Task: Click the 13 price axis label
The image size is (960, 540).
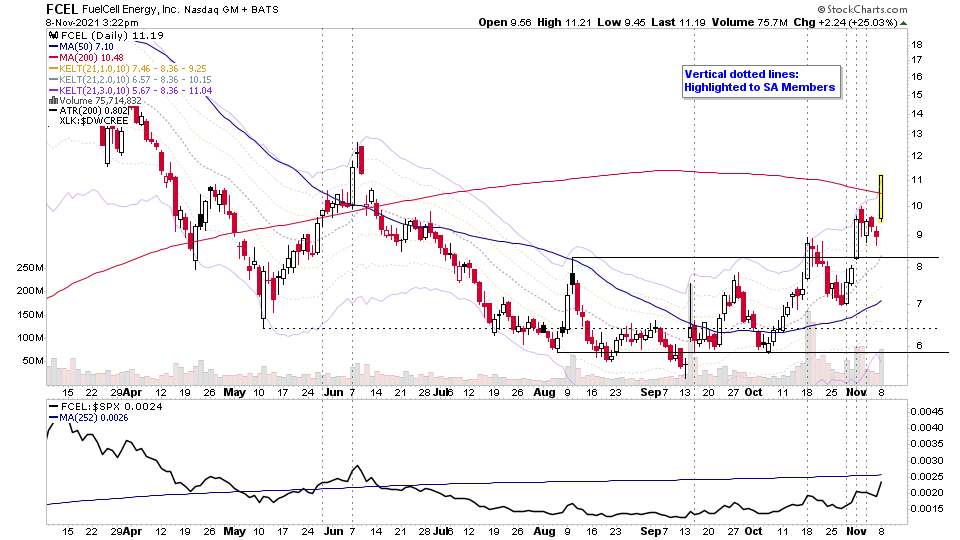Action: point(917,134)
